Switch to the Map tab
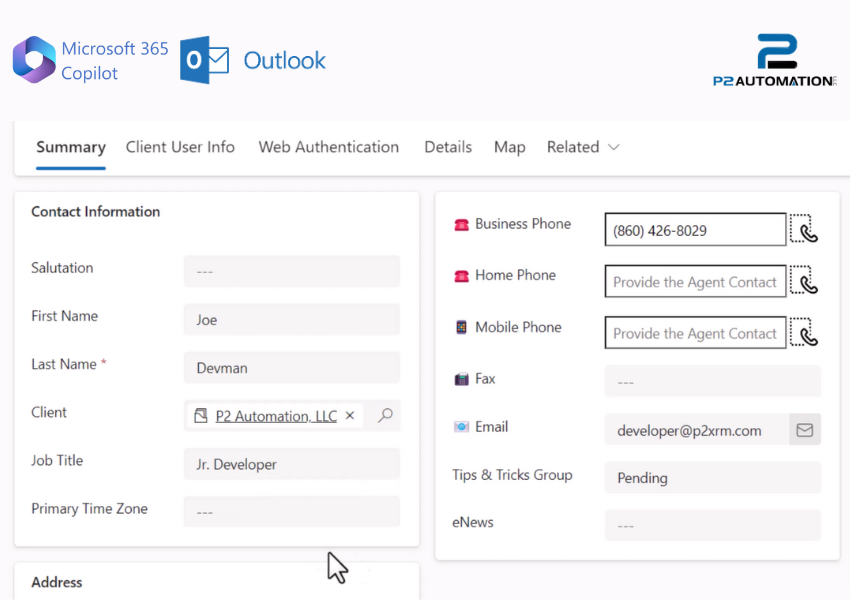The image size is (850, 600). tap(509, 146)
